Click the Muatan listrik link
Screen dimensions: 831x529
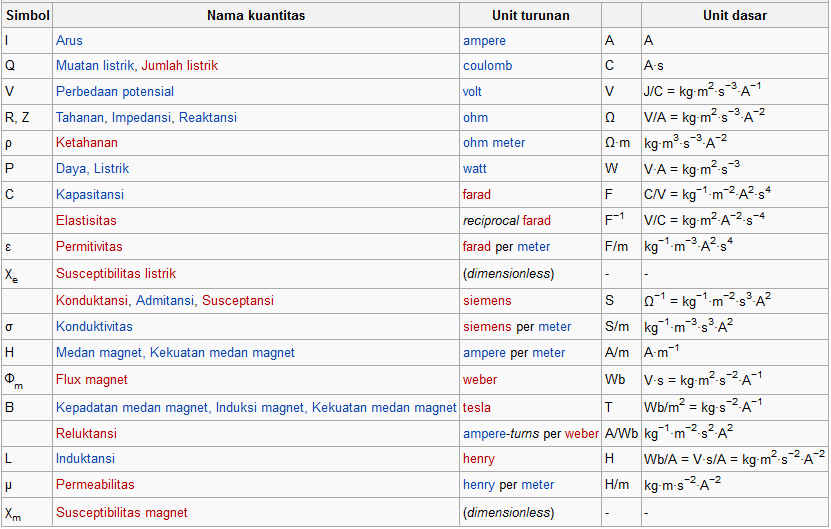coord(95,66)
